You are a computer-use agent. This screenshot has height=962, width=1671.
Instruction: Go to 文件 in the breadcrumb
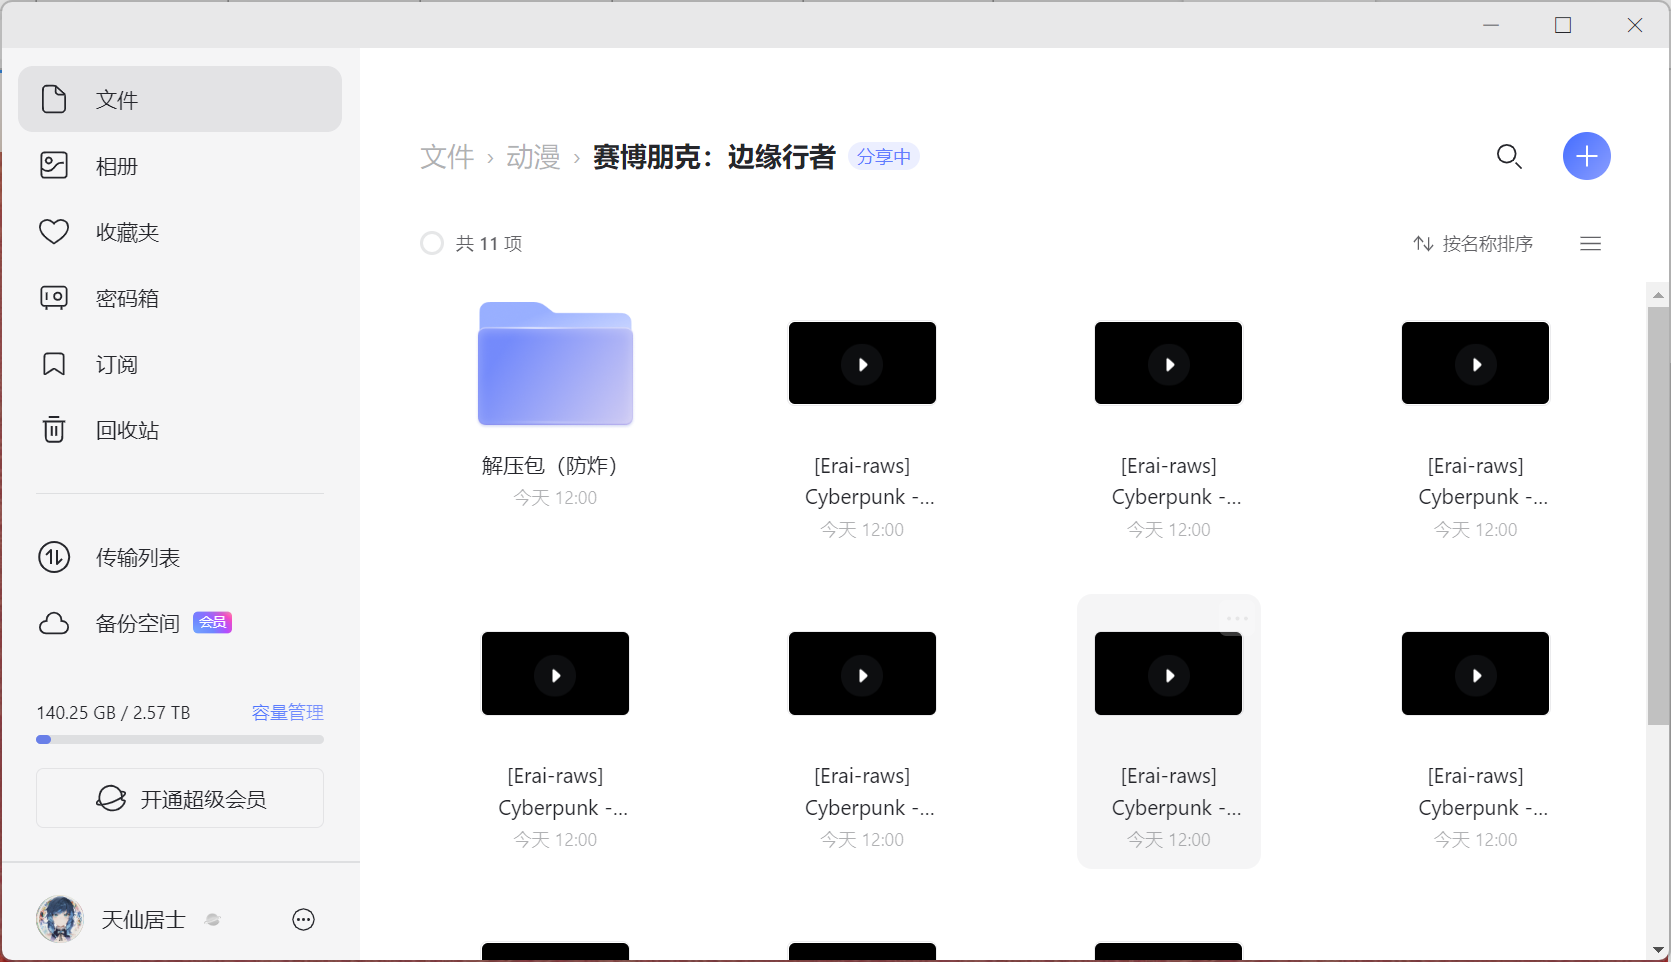[x=447, y=157]
